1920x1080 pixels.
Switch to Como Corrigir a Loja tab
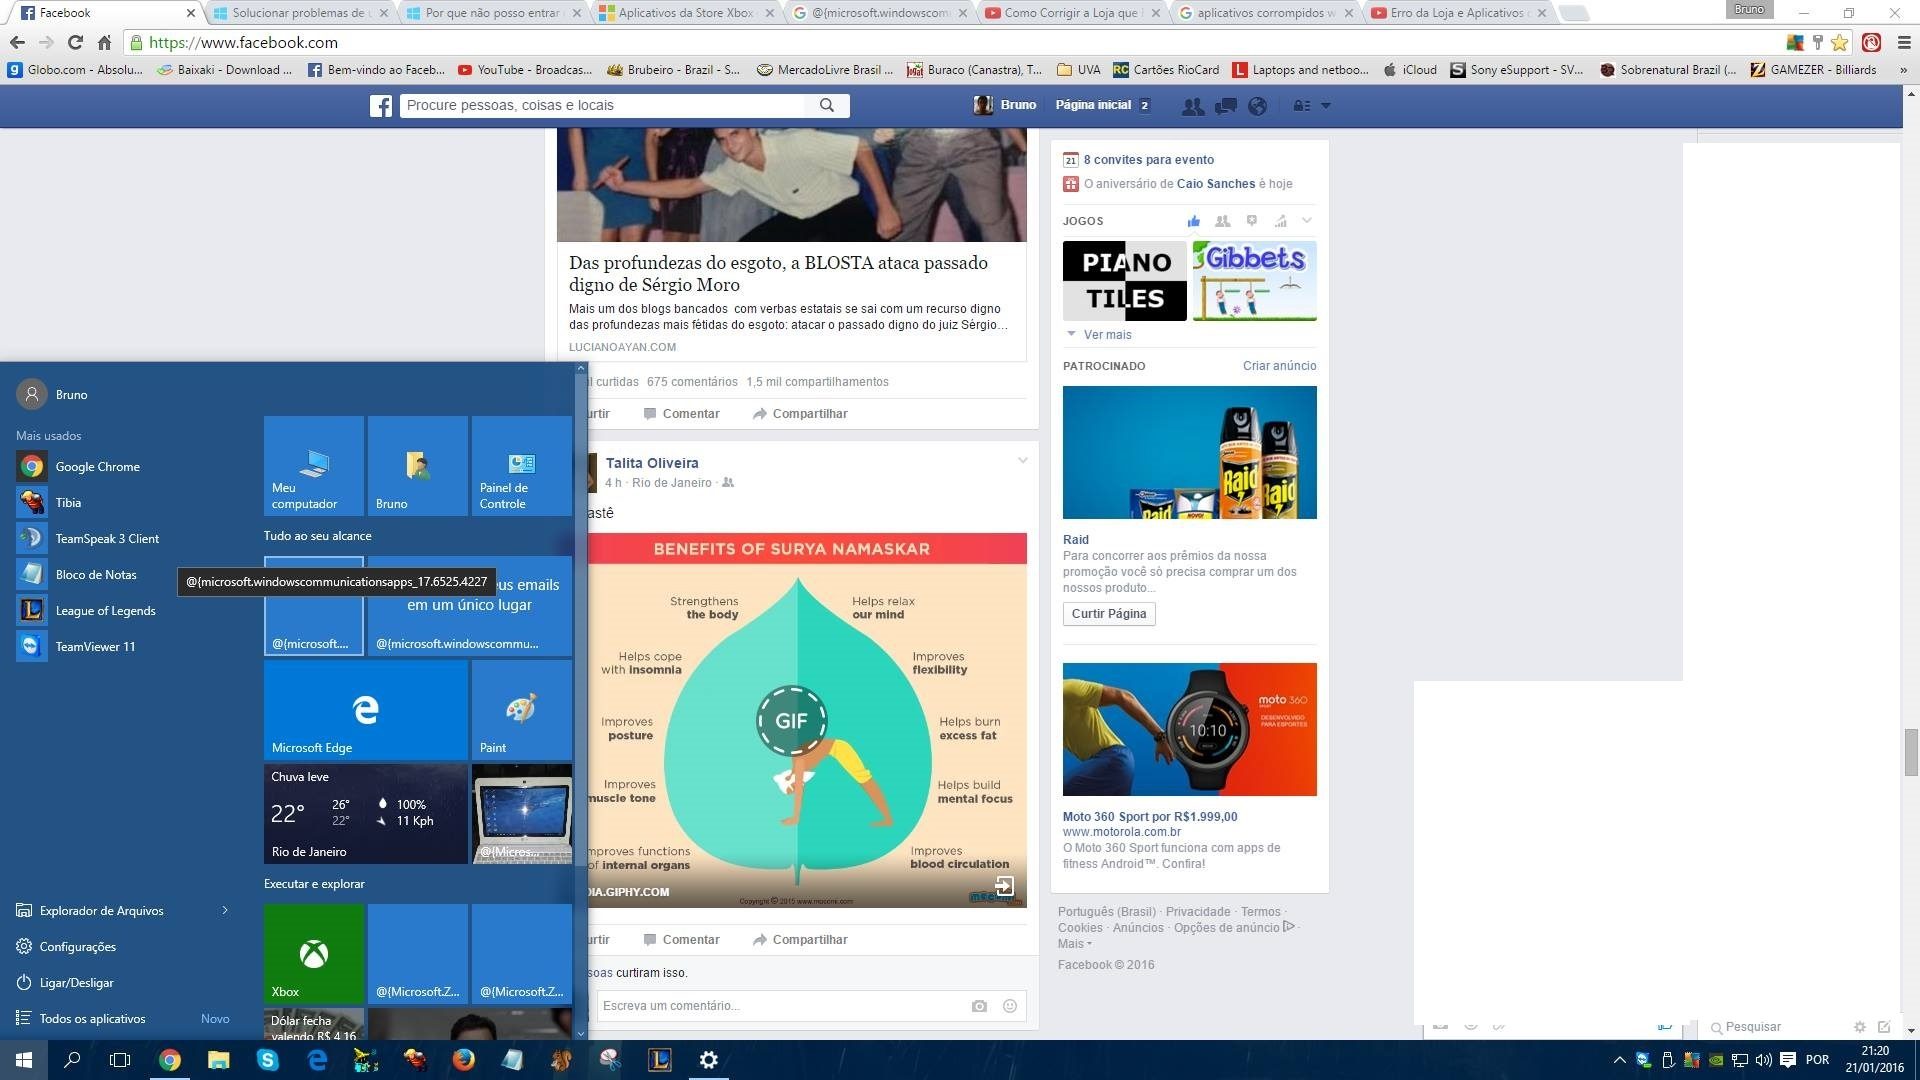pos(1072,13)
